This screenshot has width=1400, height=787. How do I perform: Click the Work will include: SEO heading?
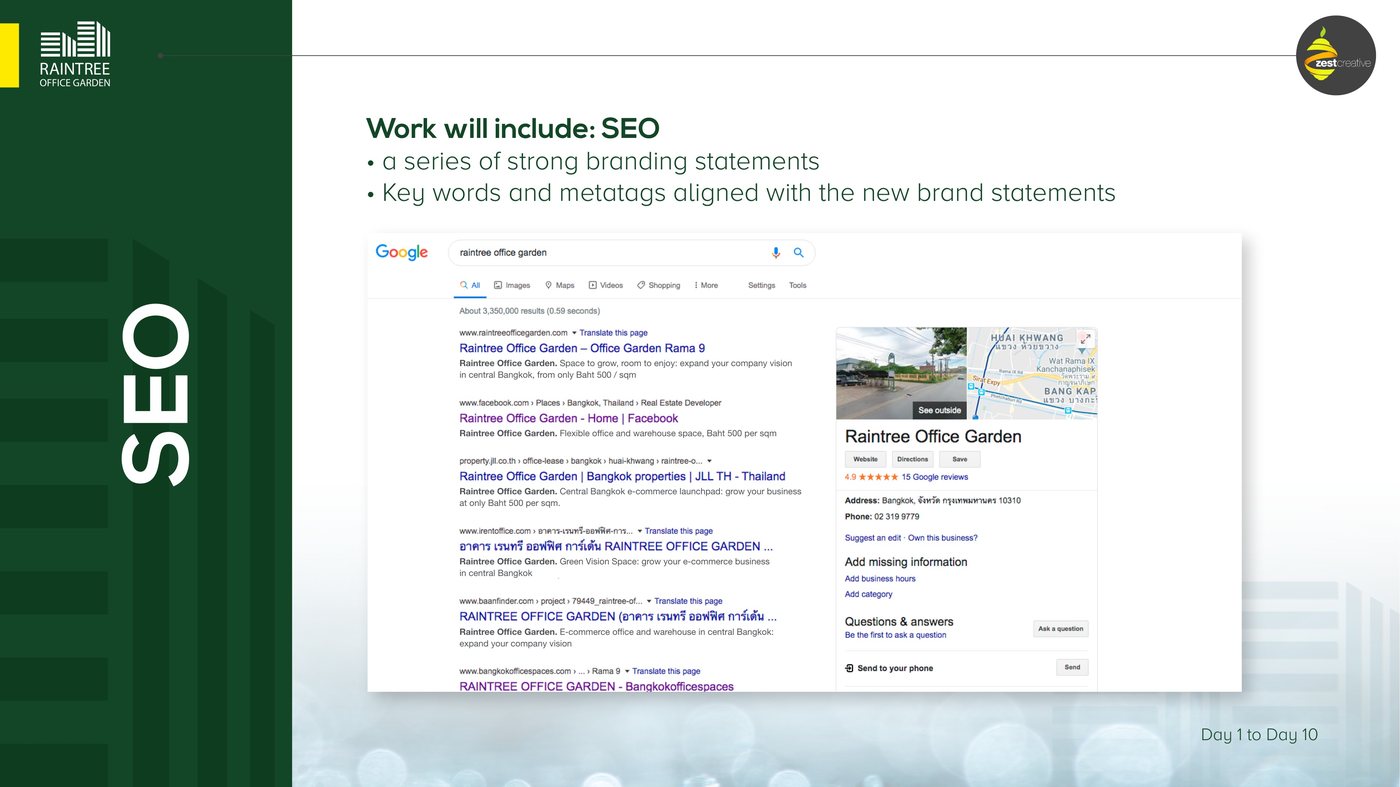pyautogui.click(x=513, y=128)
